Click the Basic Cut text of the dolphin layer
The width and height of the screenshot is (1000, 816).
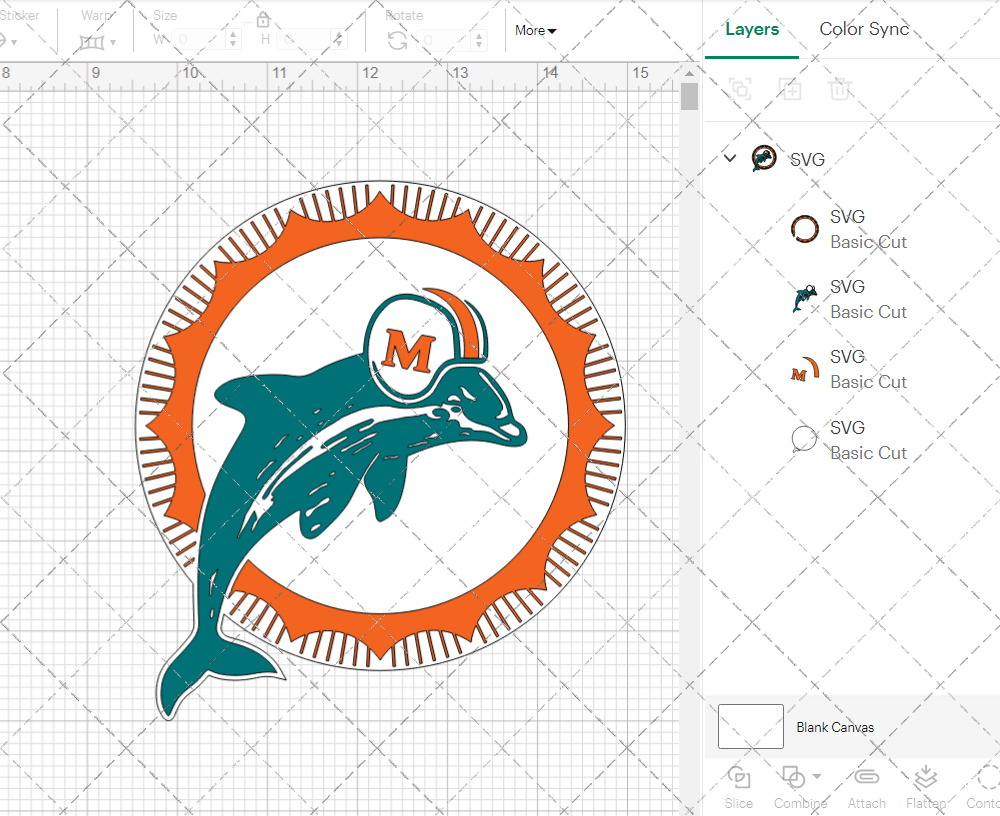point(868,312)
